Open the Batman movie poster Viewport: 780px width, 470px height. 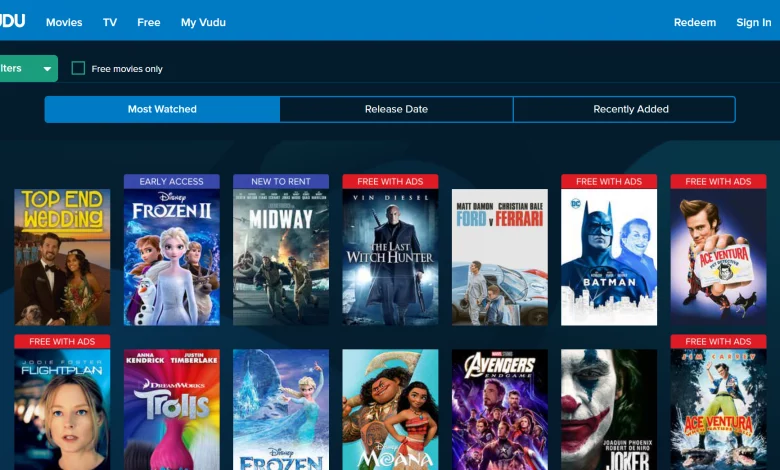pos(609,257)
